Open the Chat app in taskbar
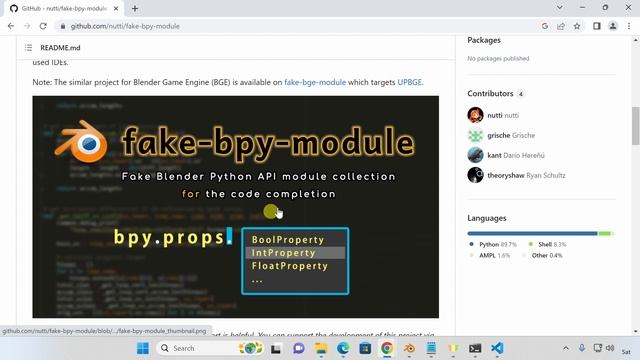 [x=298, y=349]
